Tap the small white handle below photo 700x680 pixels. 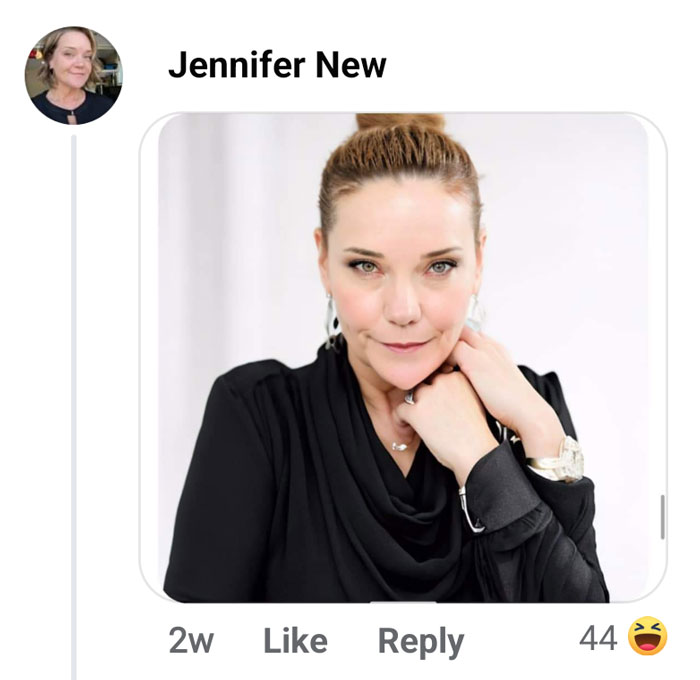coord(403,602)
